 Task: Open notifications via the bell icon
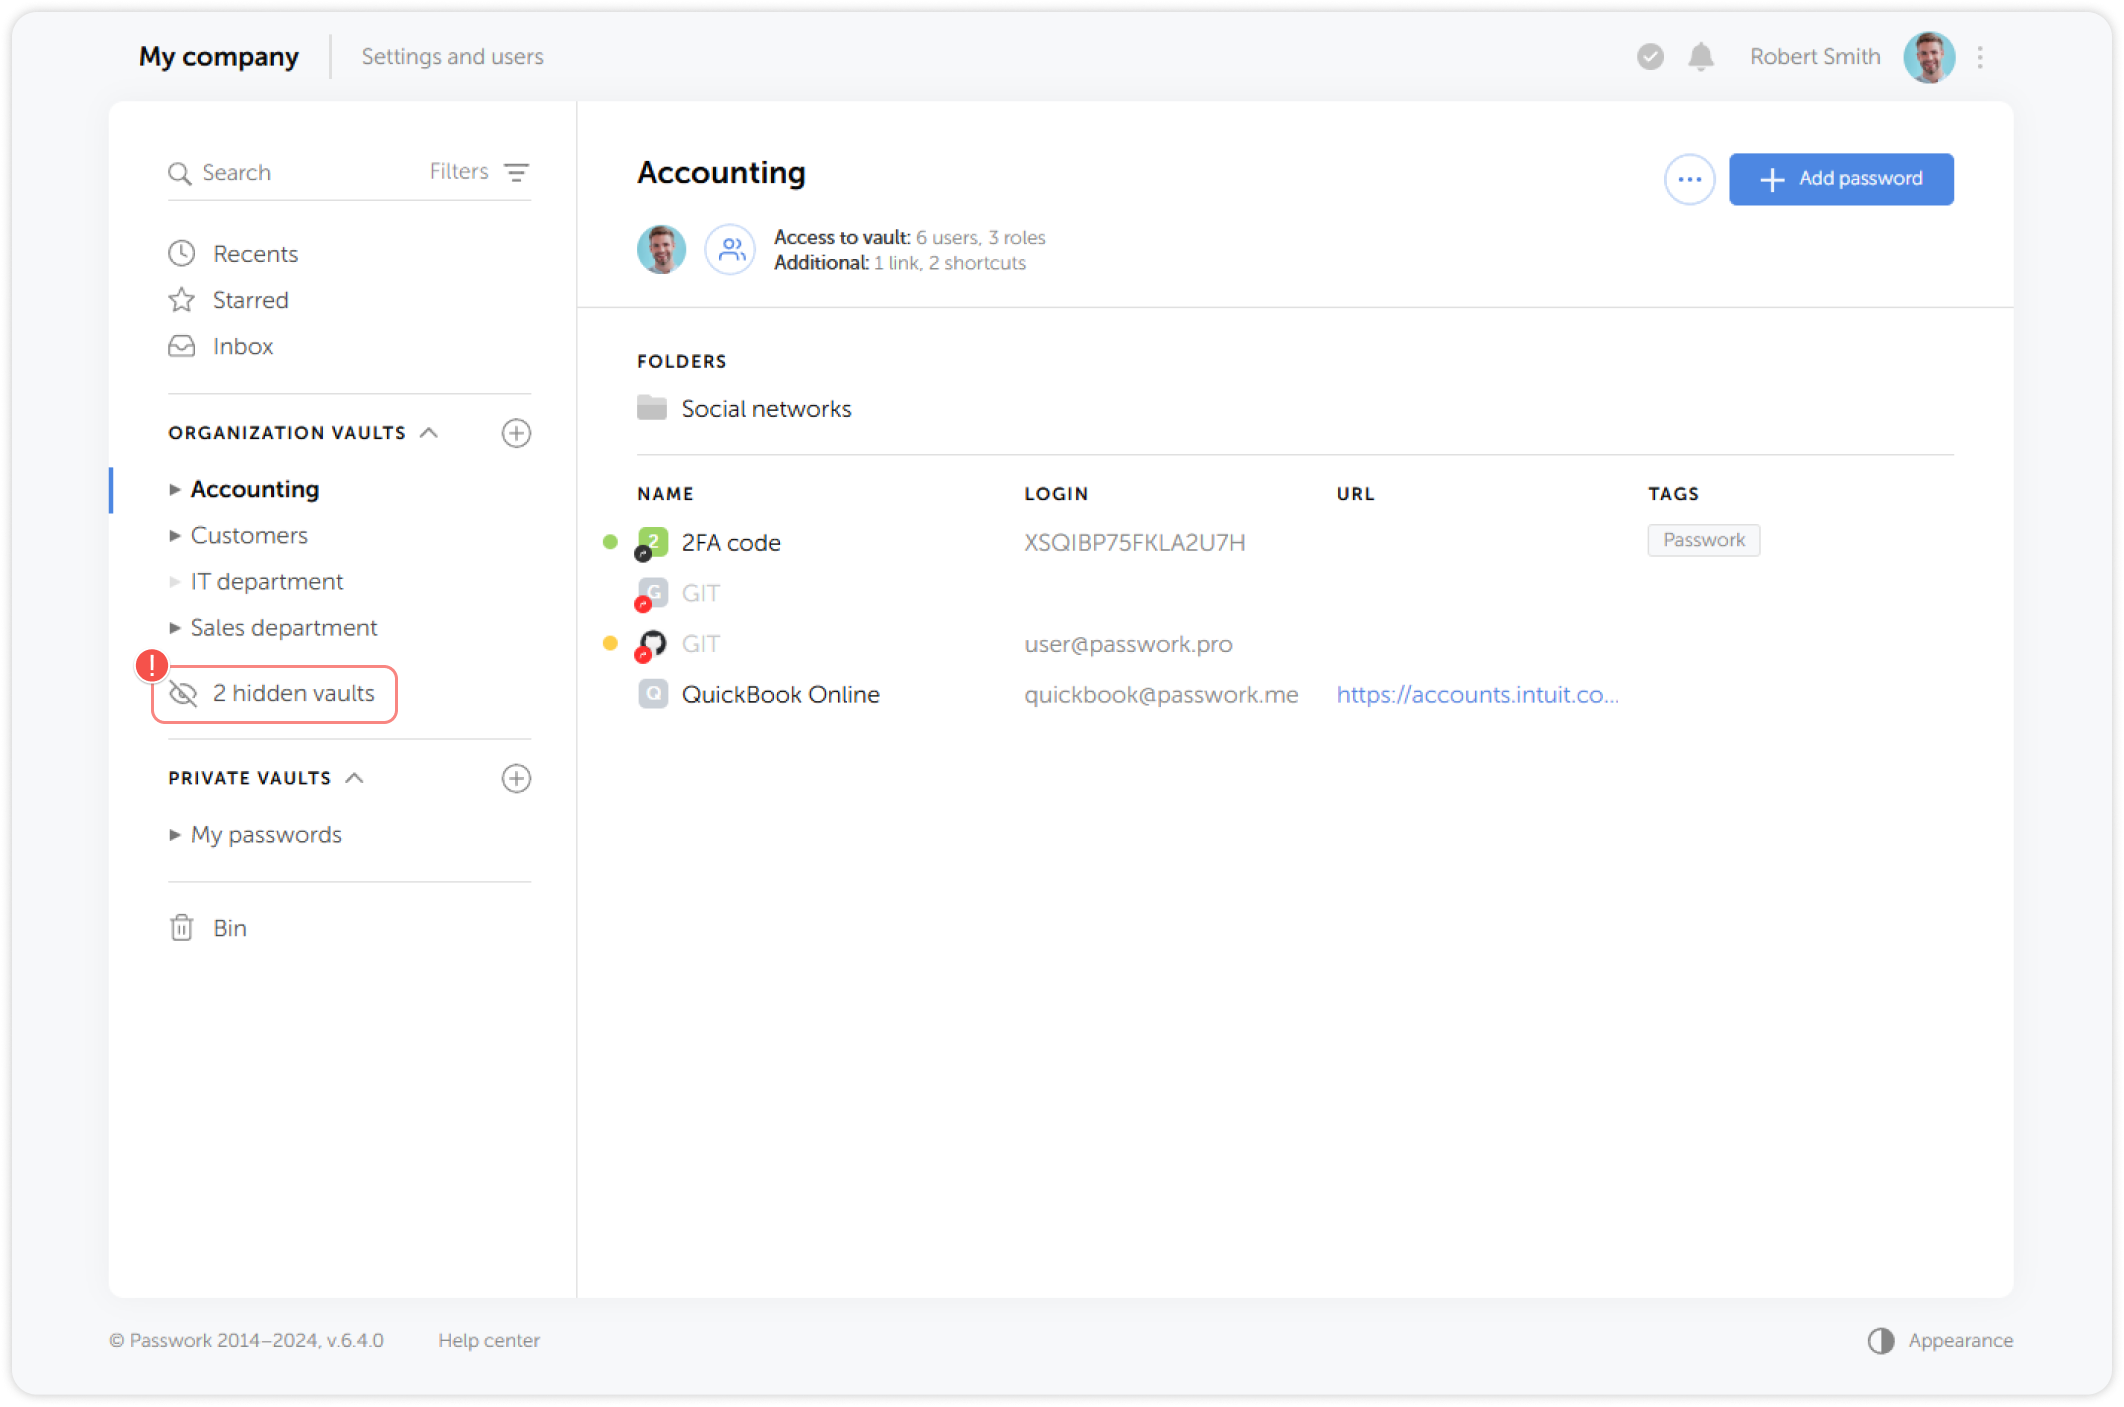[x=1701, y=57]
